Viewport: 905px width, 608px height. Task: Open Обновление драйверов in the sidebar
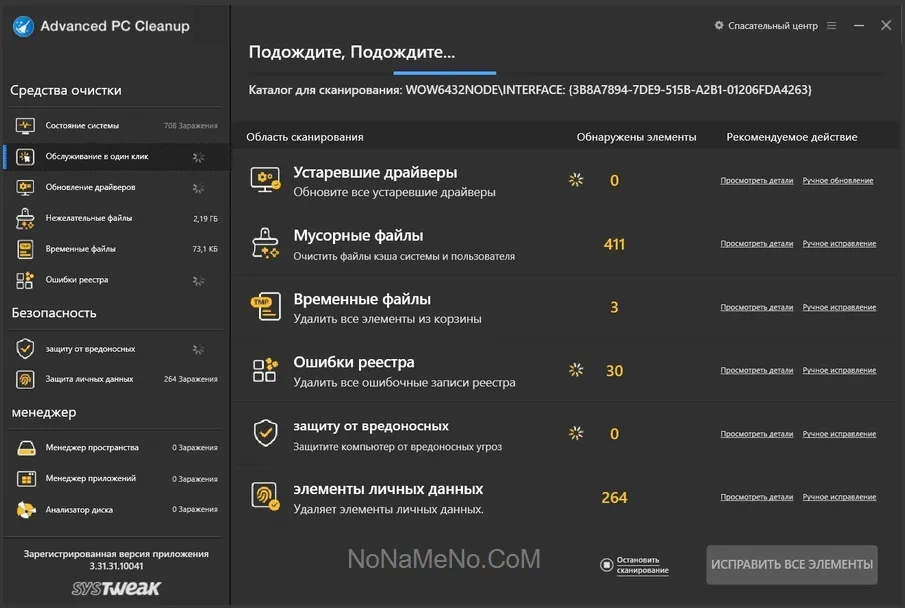point(90,187)
